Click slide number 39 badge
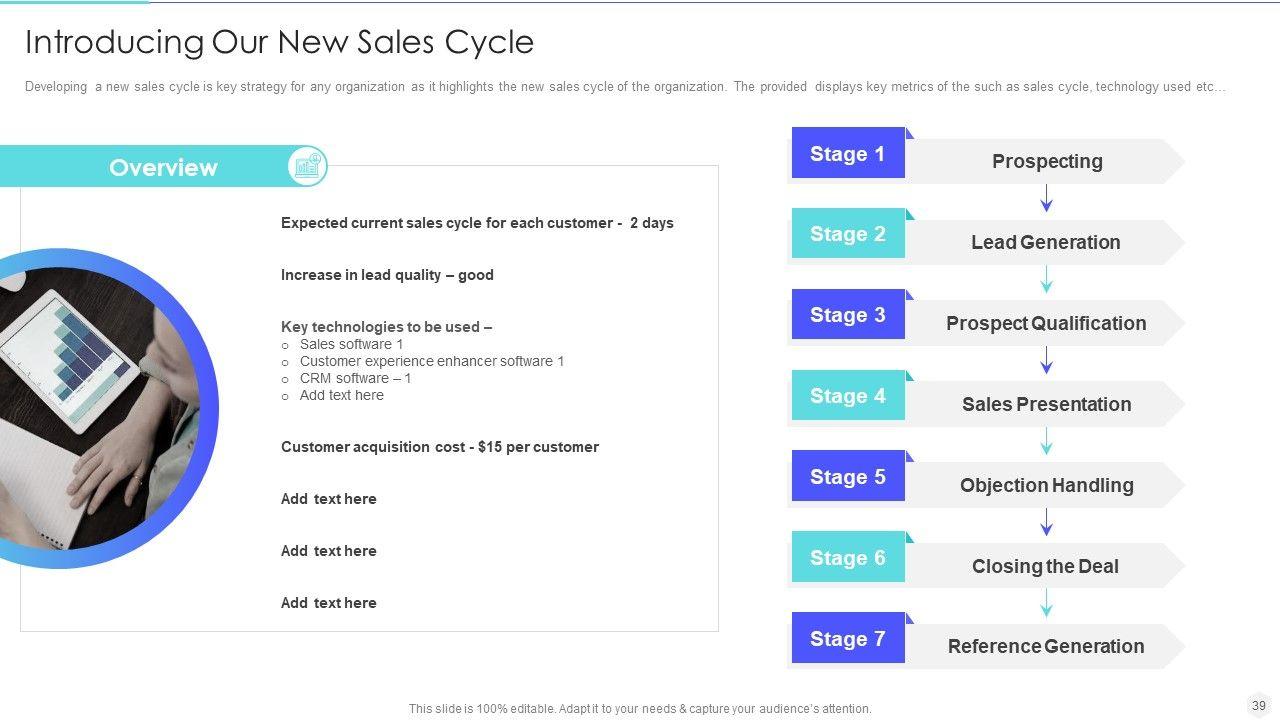 tap(1258, 705)
